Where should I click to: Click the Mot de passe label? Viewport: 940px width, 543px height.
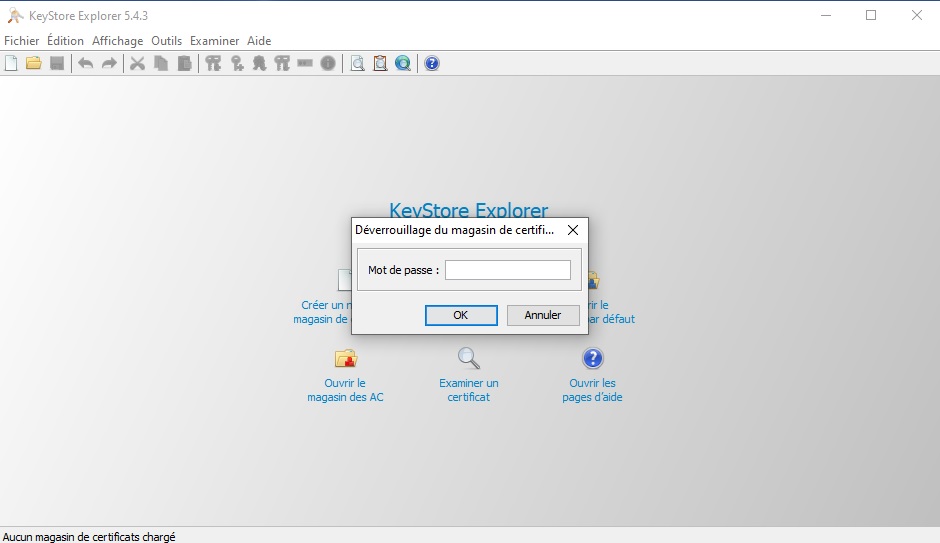click(x=403, y=270)
